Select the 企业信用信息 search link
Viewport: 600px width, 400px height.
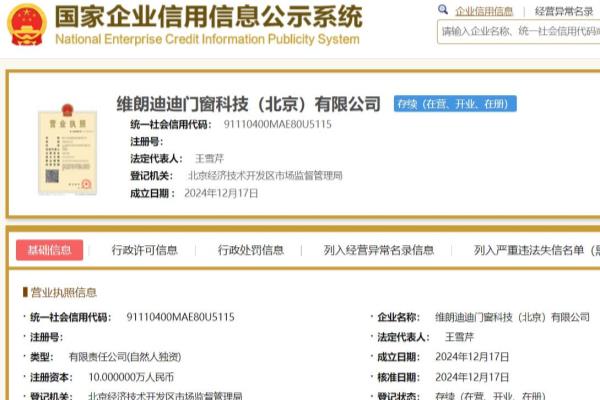pyautogui.click(x=484, y=11)
